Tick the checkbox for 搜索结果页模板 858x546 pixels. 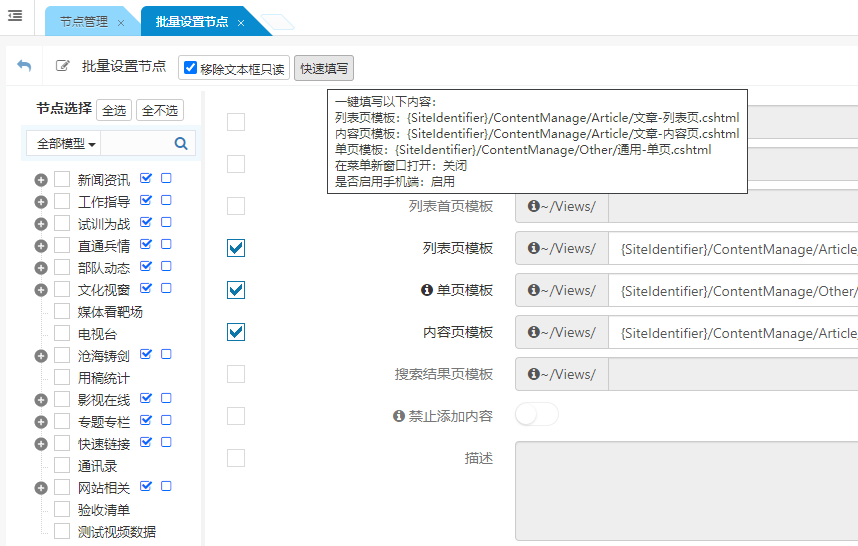236,374
